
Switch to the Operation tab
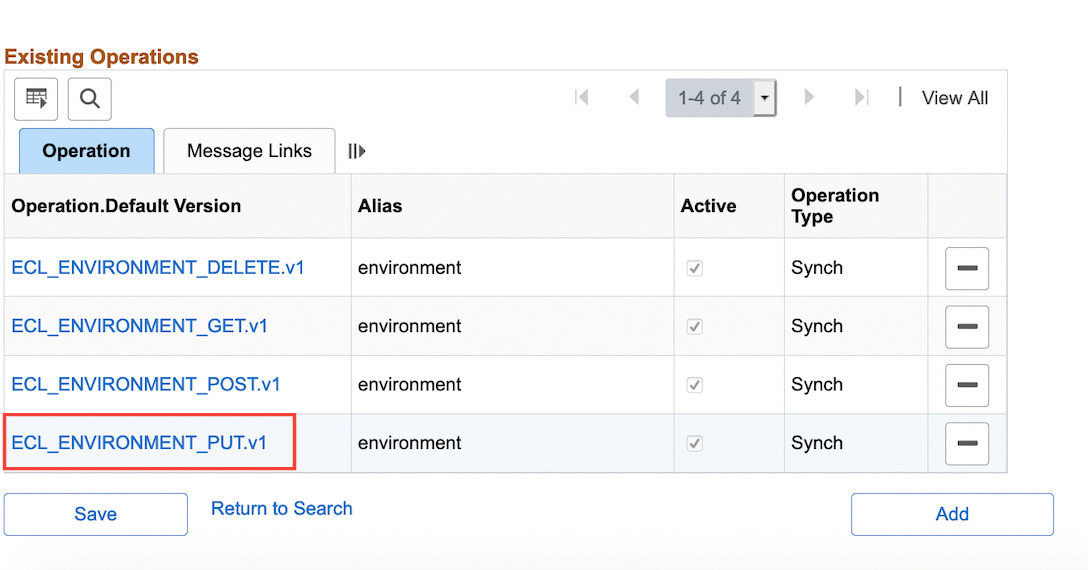pyautogui.click(x=87, y=151)
